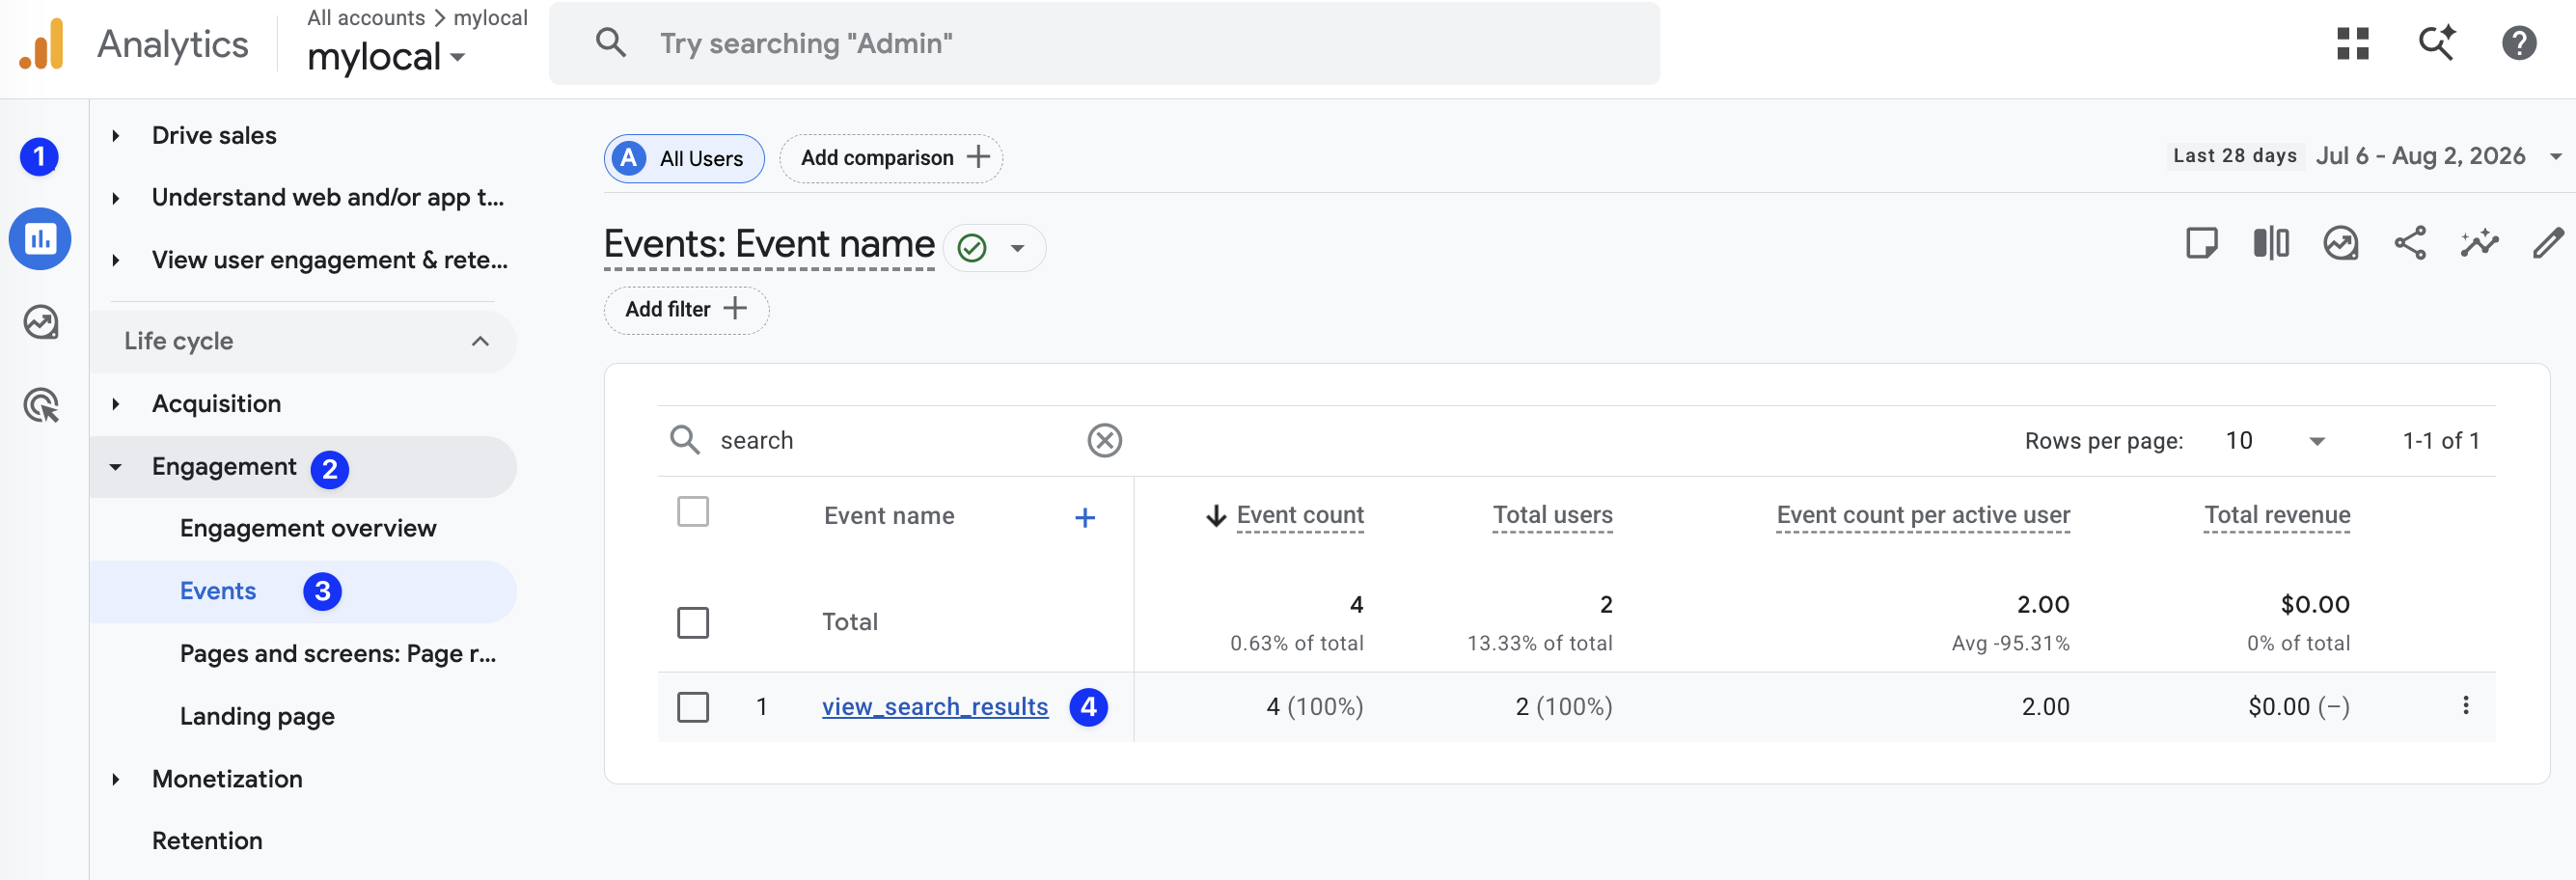The width and height of the screenshot is (2576, 880).
Task: Click the report status green check icon
Action: (x=972, y=247)
